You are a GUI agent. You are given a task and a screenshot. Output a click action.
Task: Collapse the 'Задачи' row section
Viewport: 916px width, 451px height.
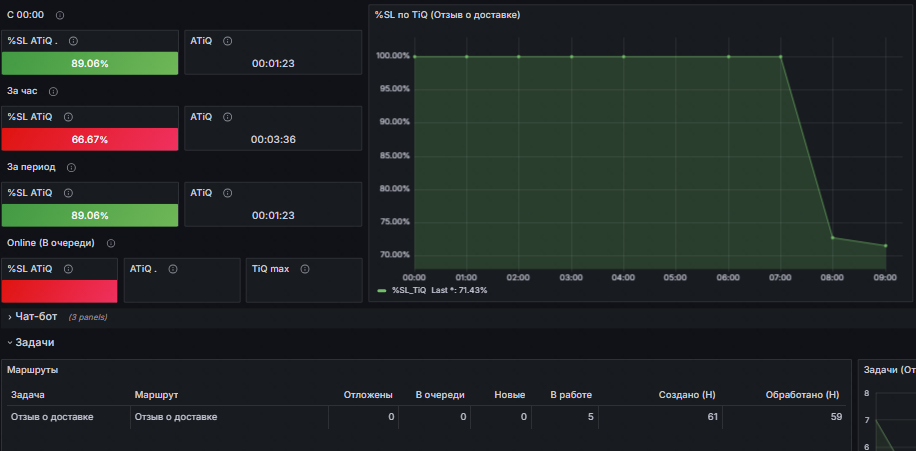coord(31,342)
